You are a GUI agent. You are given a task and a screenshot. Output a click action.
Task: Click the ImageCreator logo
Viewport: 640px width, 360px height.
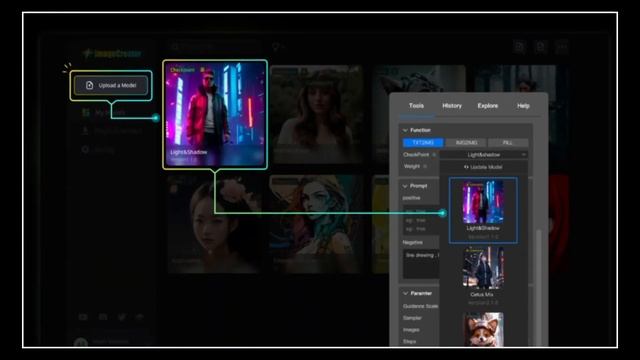coord(112,53)
